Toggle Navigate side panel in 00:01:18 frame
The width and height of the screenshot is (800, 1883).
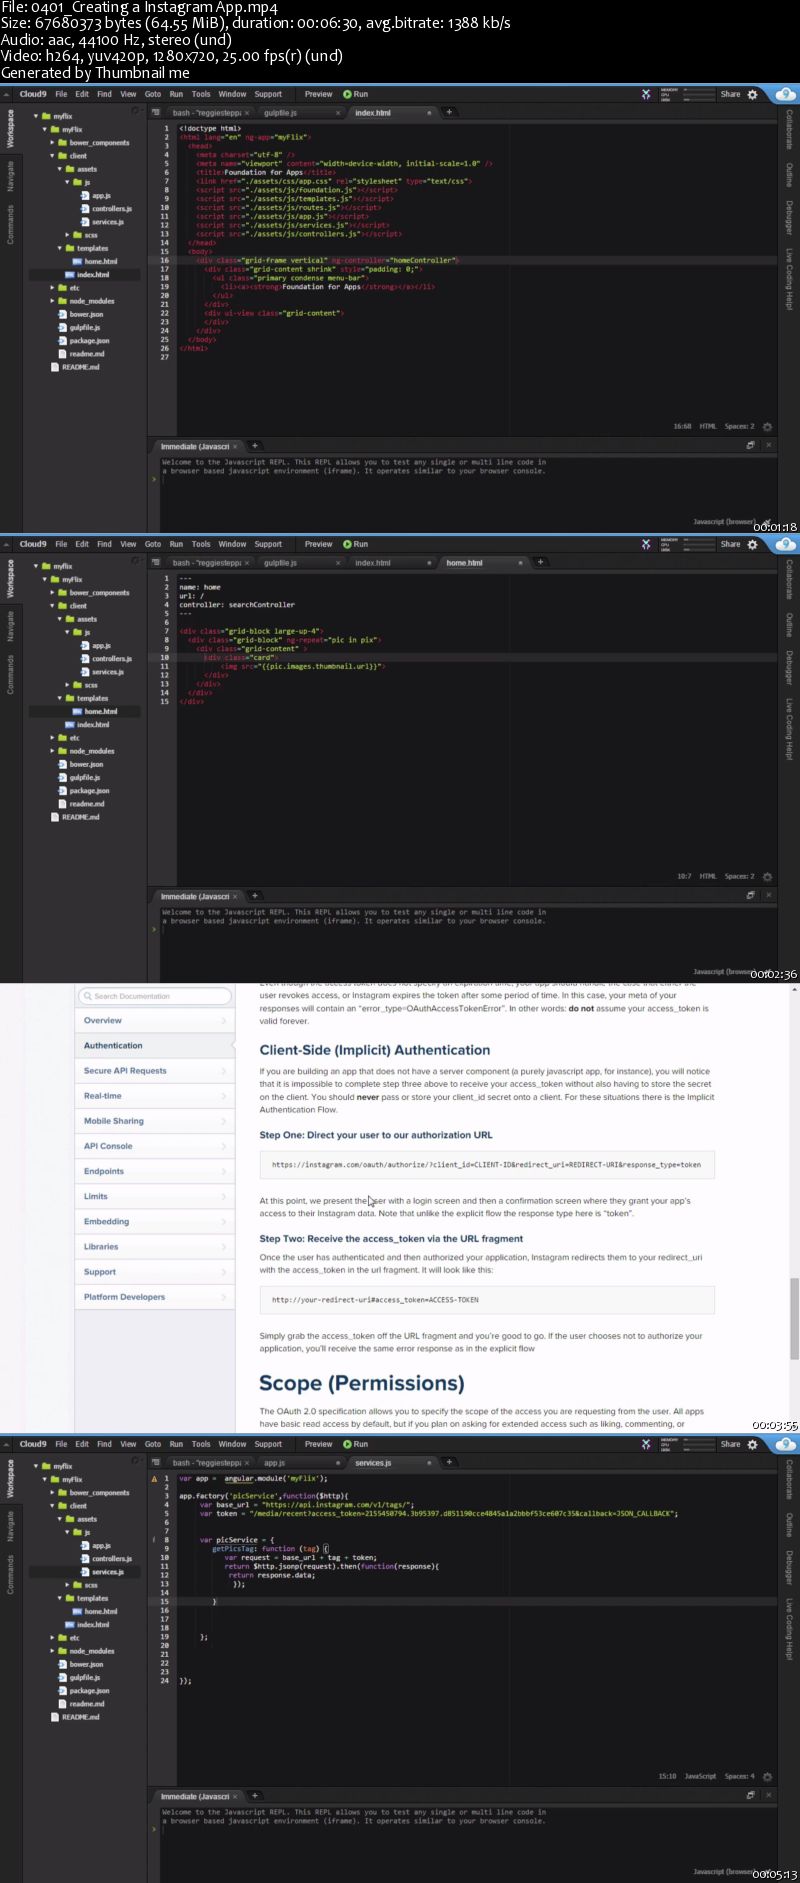pyautogui.click(x=11, y=176)
